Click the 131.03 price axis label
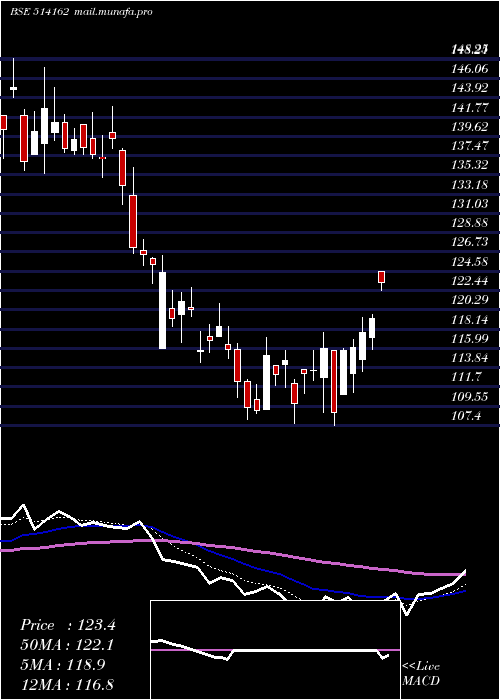The image size is (500, 700). (x=469, y=204)
